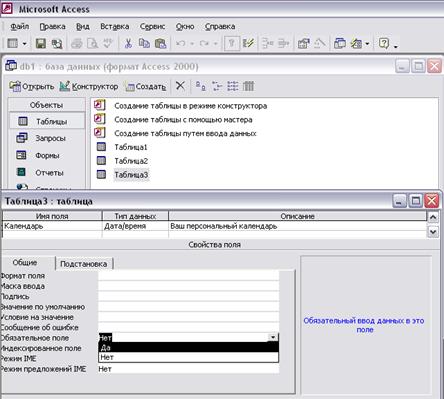
Task: Show the Database Window icon
Action: [340, 43]
